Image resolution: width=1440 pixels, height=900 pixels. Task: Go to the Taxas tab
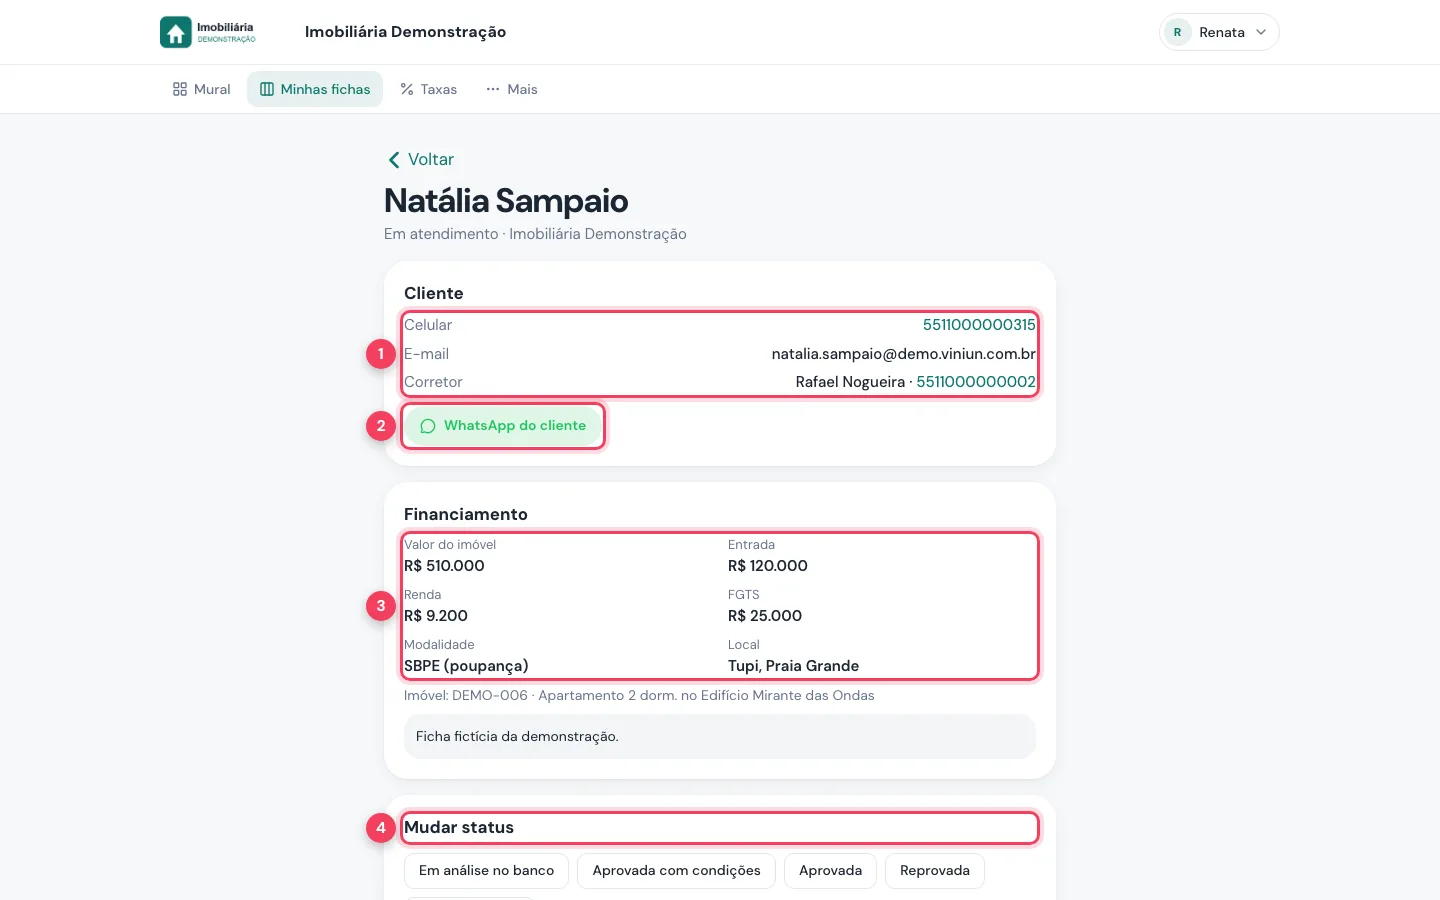pyautogui.click(x=428, y=89)
